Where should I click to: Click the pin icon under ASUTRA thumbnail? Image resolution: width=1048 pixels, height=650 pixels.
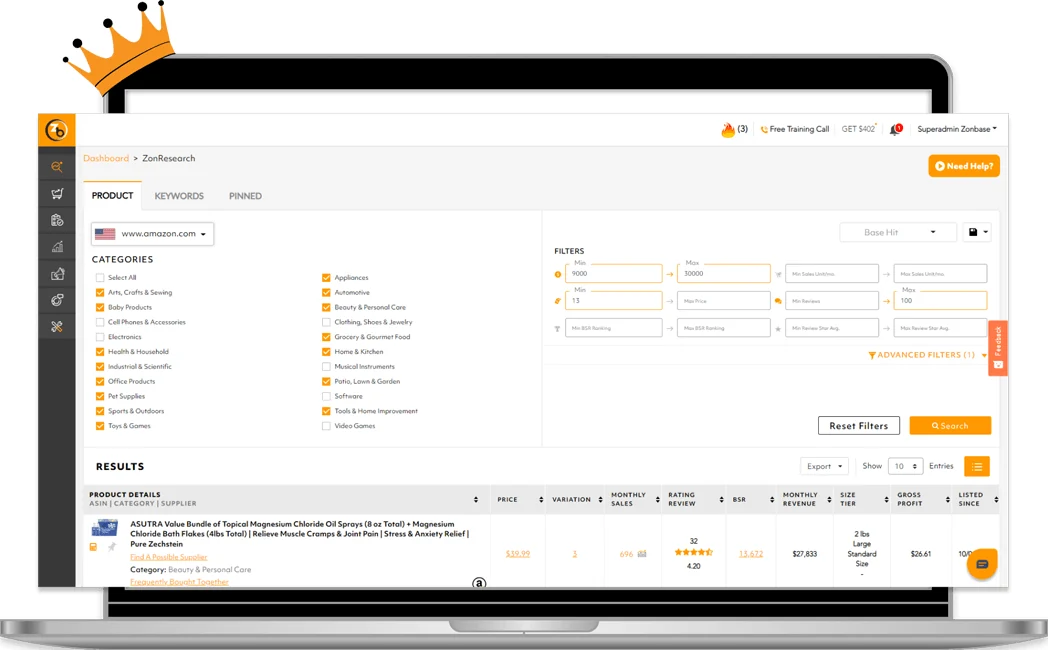tap(112, 547)
